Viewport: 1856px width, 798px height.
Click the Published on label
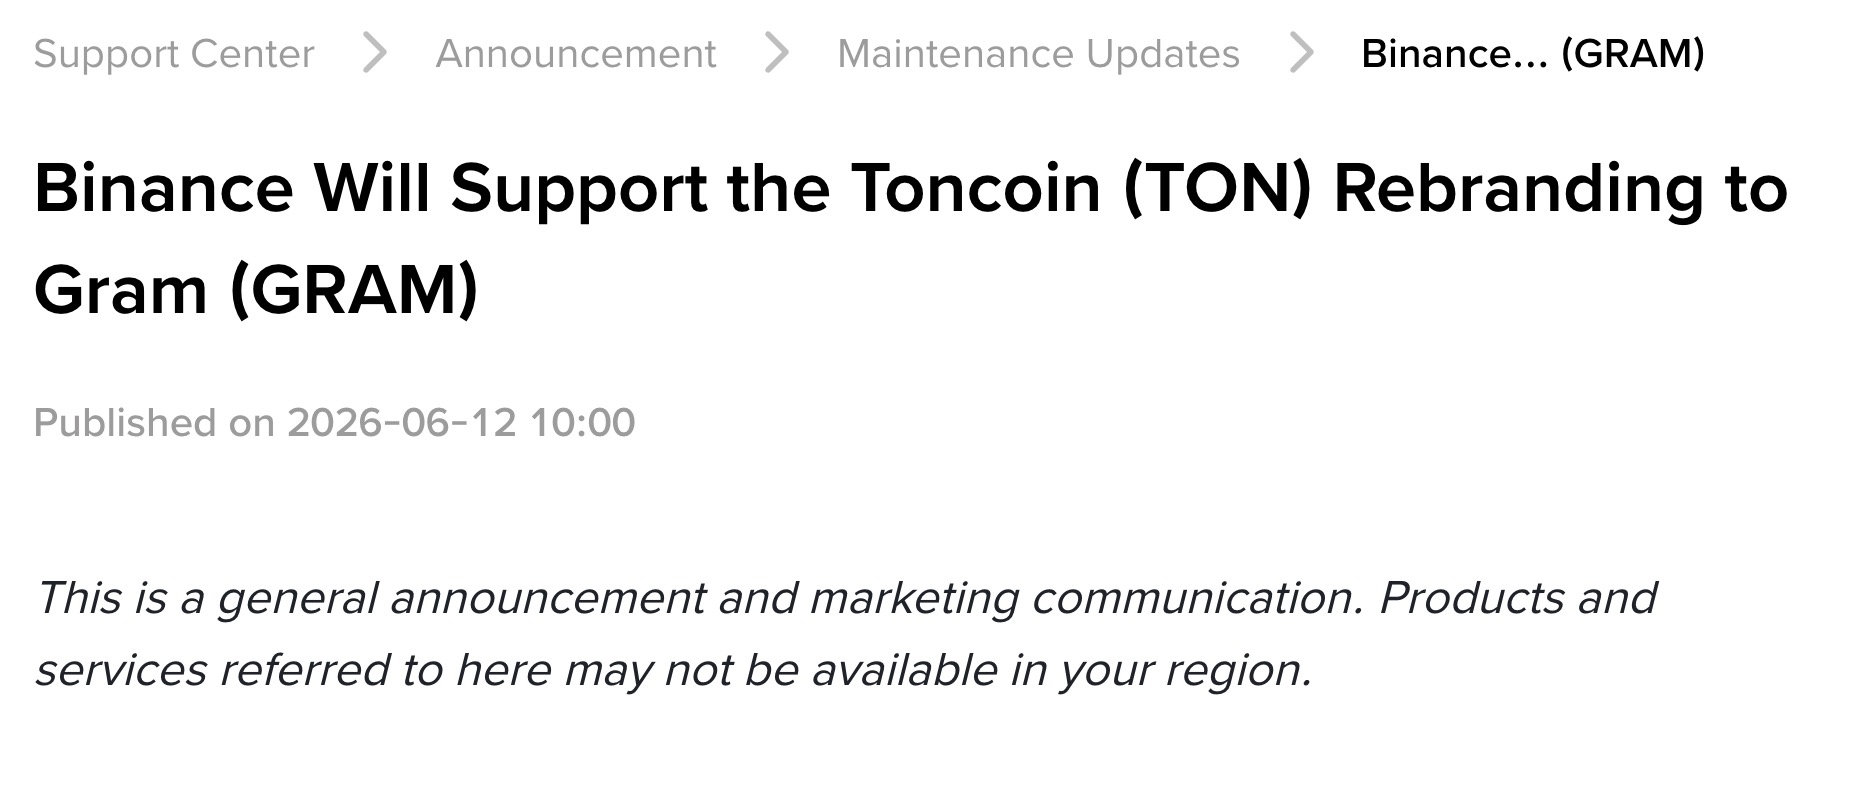(154, 423)
